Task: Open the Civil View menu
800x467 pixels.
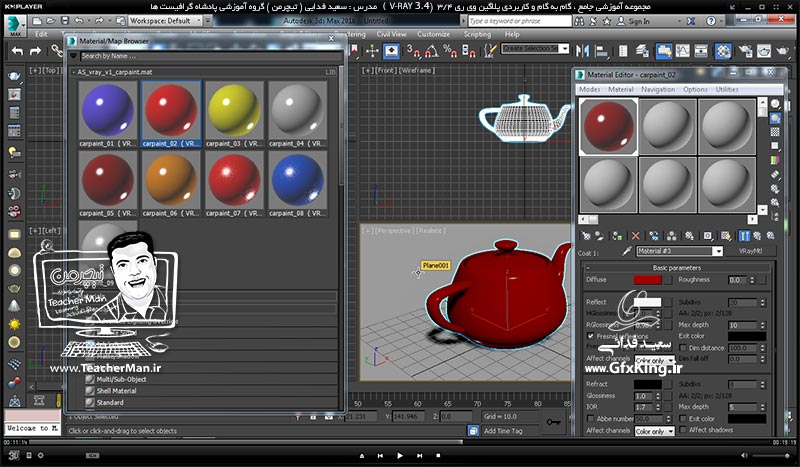Action: (391, 34)
